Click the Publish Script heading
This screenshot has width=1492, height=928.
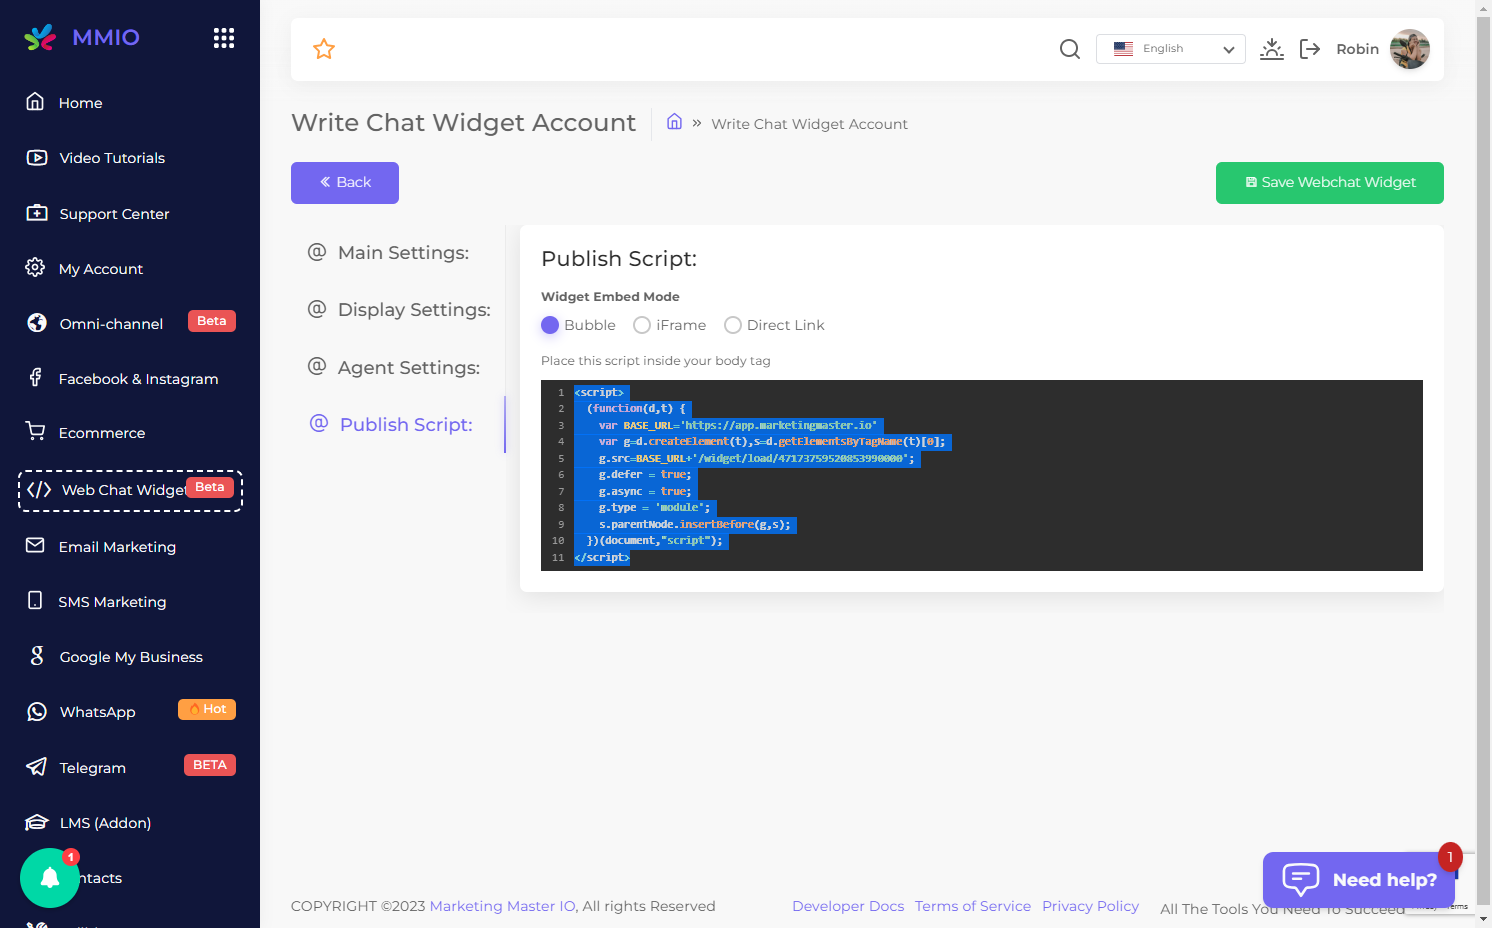(x=619, y=259)
